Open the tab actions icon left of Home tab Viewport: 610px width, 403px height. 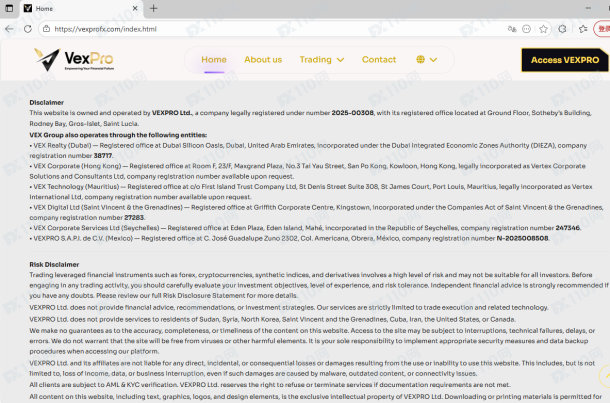(9, 8)
